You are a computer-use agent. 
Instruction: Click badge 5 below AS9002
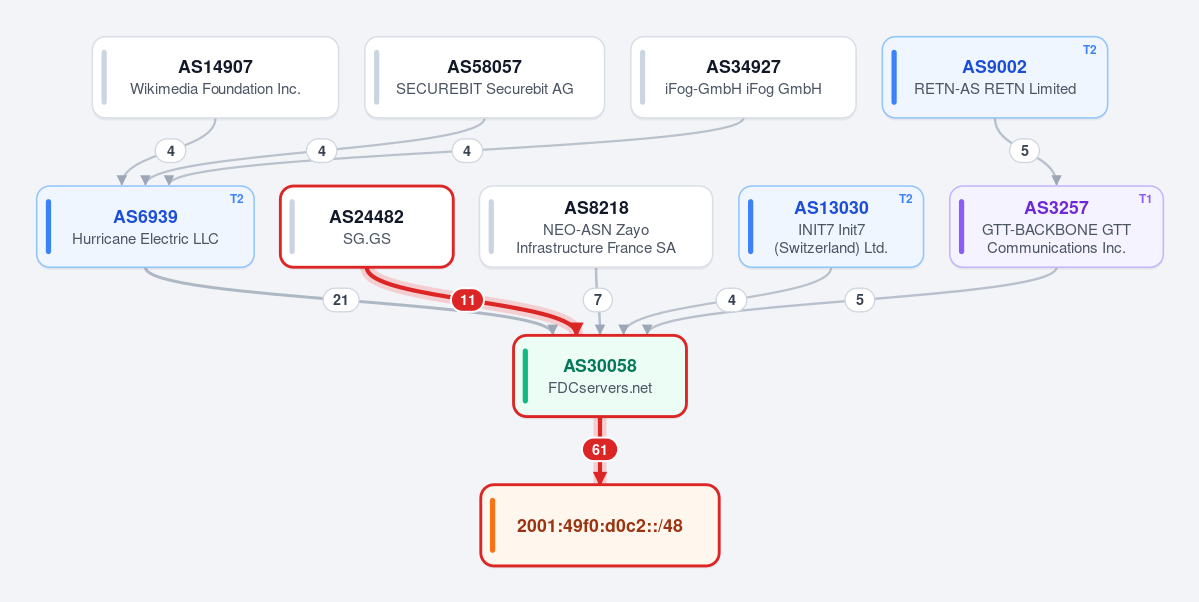[x=1025, y=151]
